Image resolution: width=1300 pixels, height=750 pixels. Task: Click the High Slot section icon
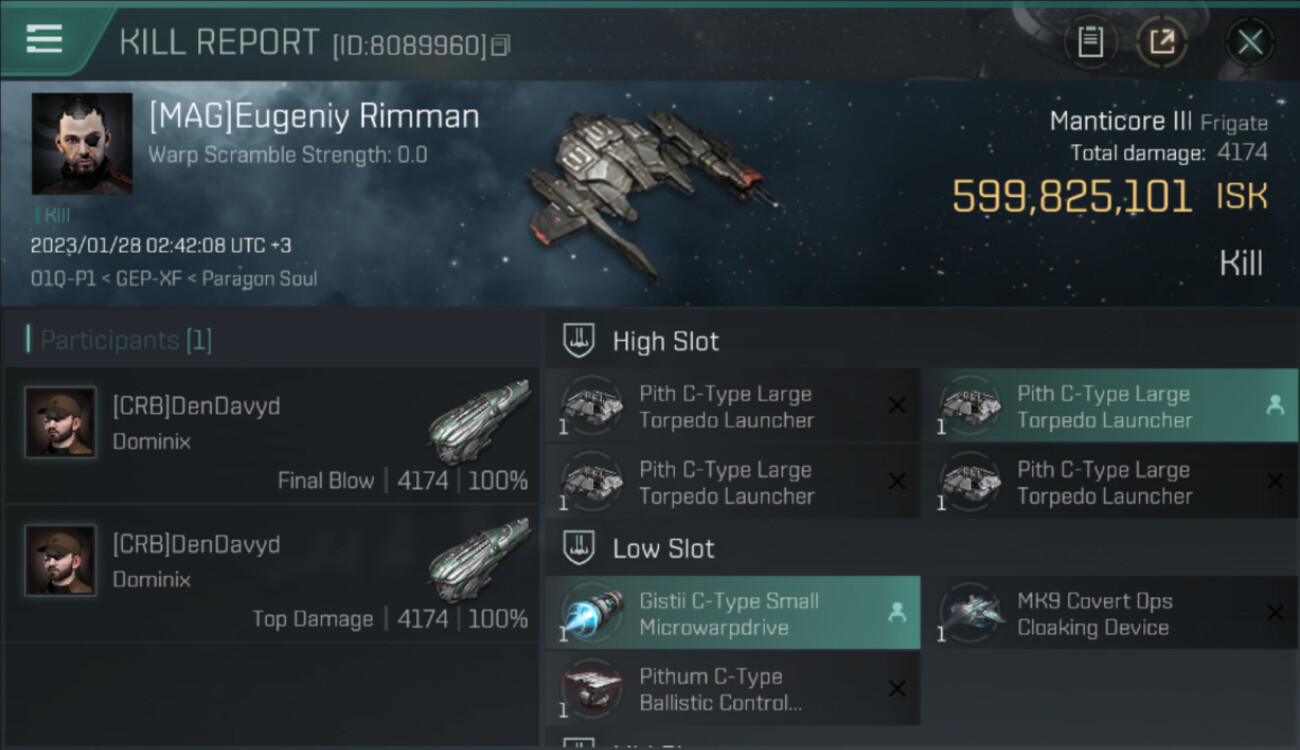tap(579, 340)
